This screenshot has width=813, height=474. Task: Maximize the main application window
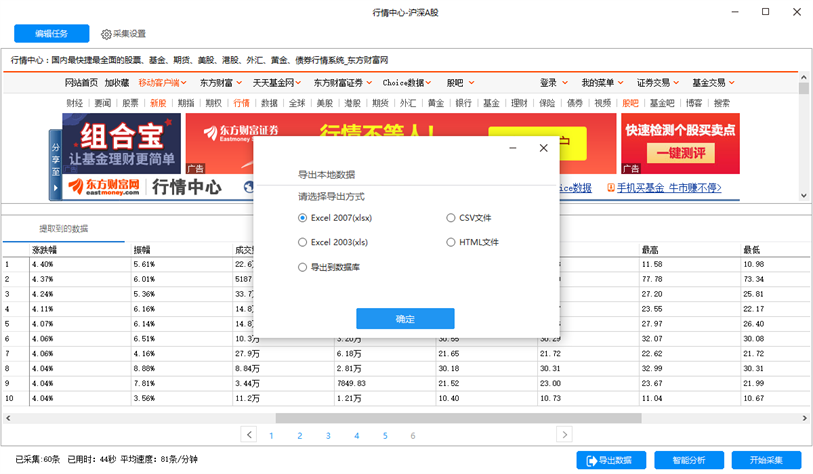tap(765, 12)
